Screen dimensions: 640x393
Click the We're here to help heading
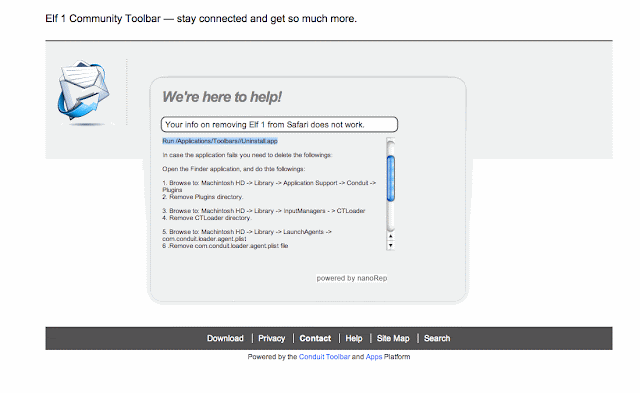[x=222, y=97]
